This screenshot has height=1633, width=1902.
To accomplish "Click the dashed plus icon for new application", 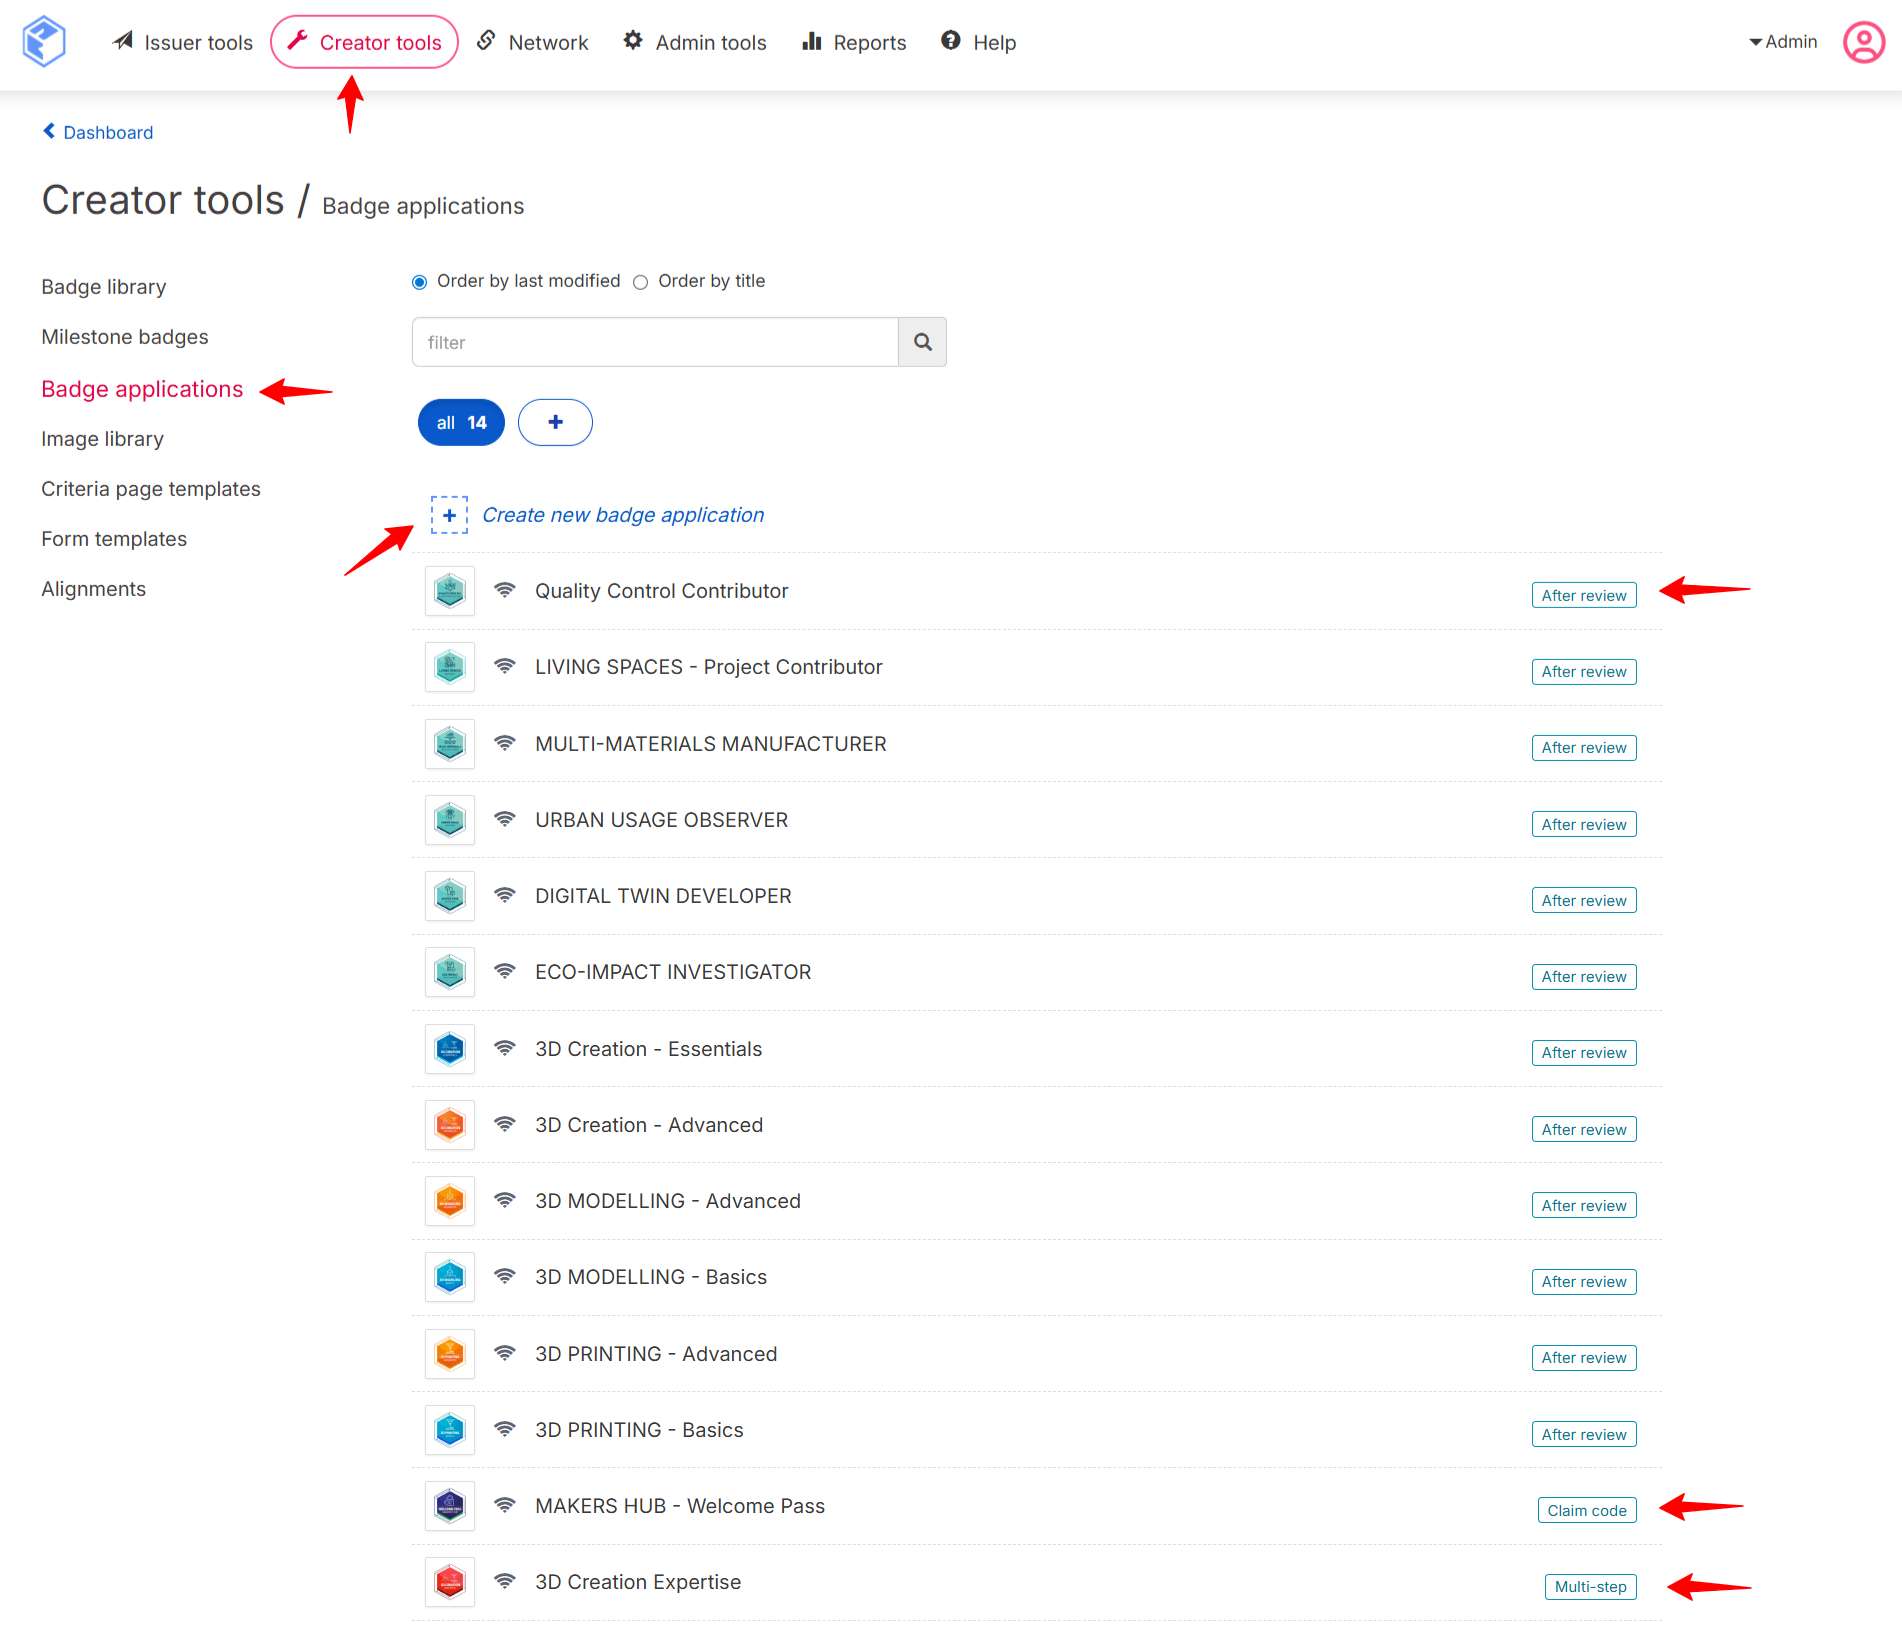I will tap(450, 515).
